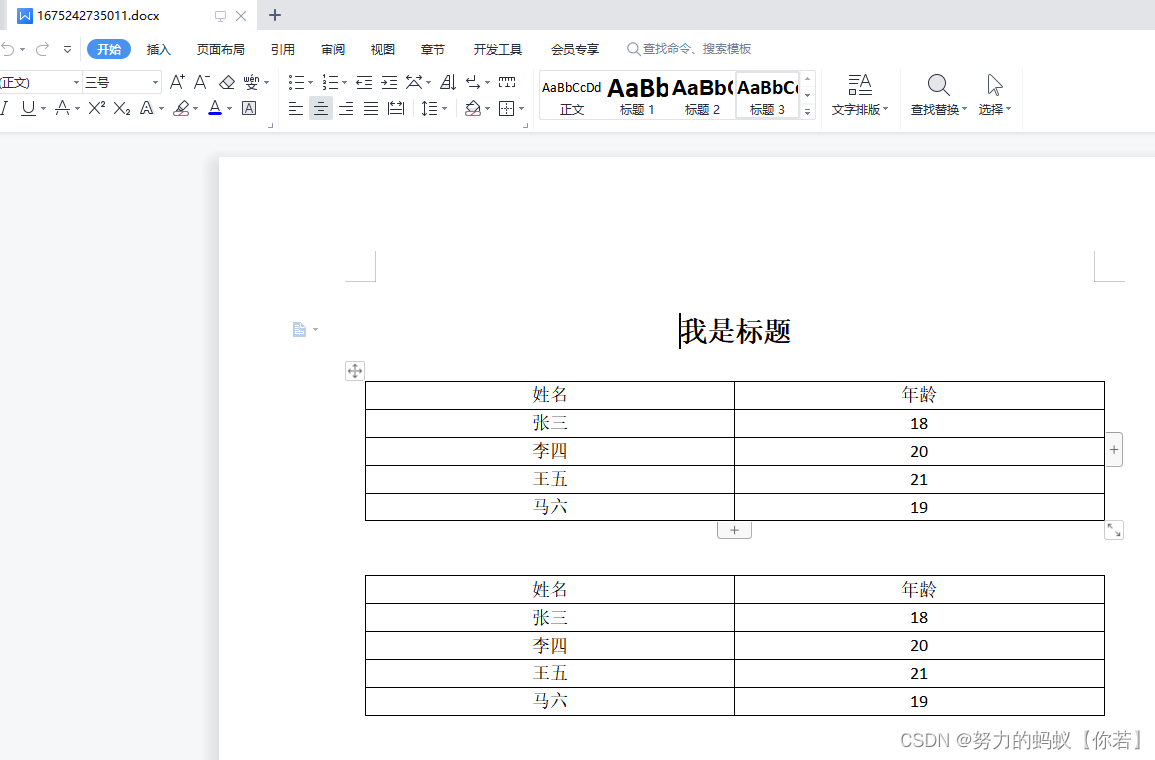The image size is (1155, 760).
Task: Decrease font size with A- icon
Action: 202,82
